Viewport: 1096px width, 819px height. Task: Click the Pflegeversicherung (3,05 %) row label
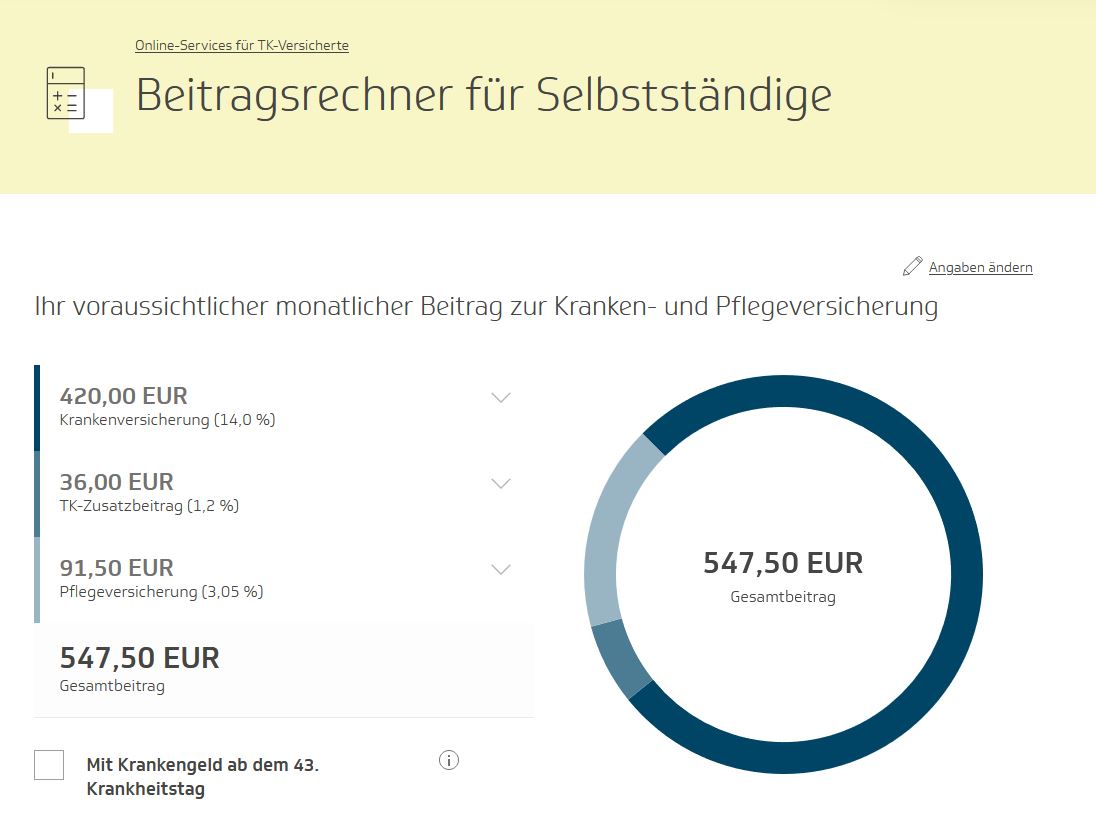(161, 592)
